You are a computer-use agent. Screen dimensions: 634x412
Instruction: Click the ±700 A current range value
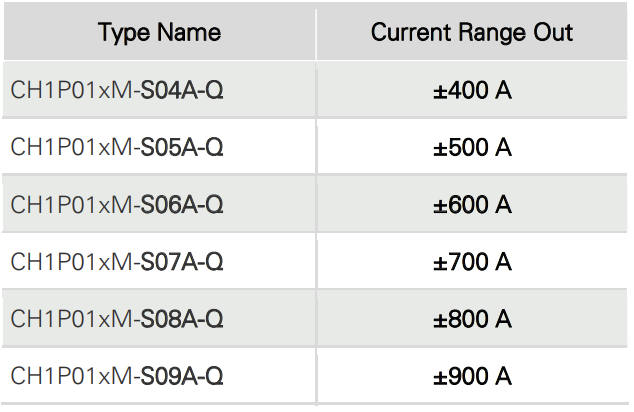pyautogui.click(x=472, y=262)
